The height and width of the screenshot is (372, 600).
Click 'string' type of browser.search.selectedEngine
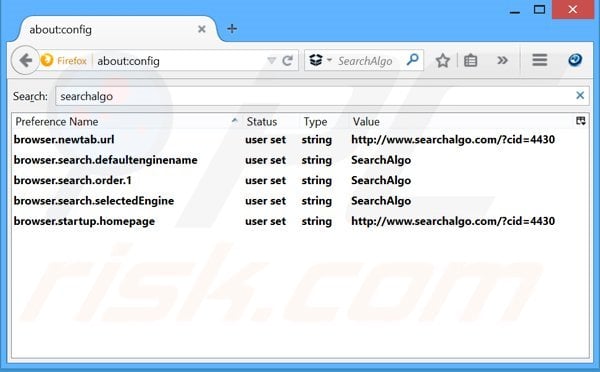click(x=316, y=201)
